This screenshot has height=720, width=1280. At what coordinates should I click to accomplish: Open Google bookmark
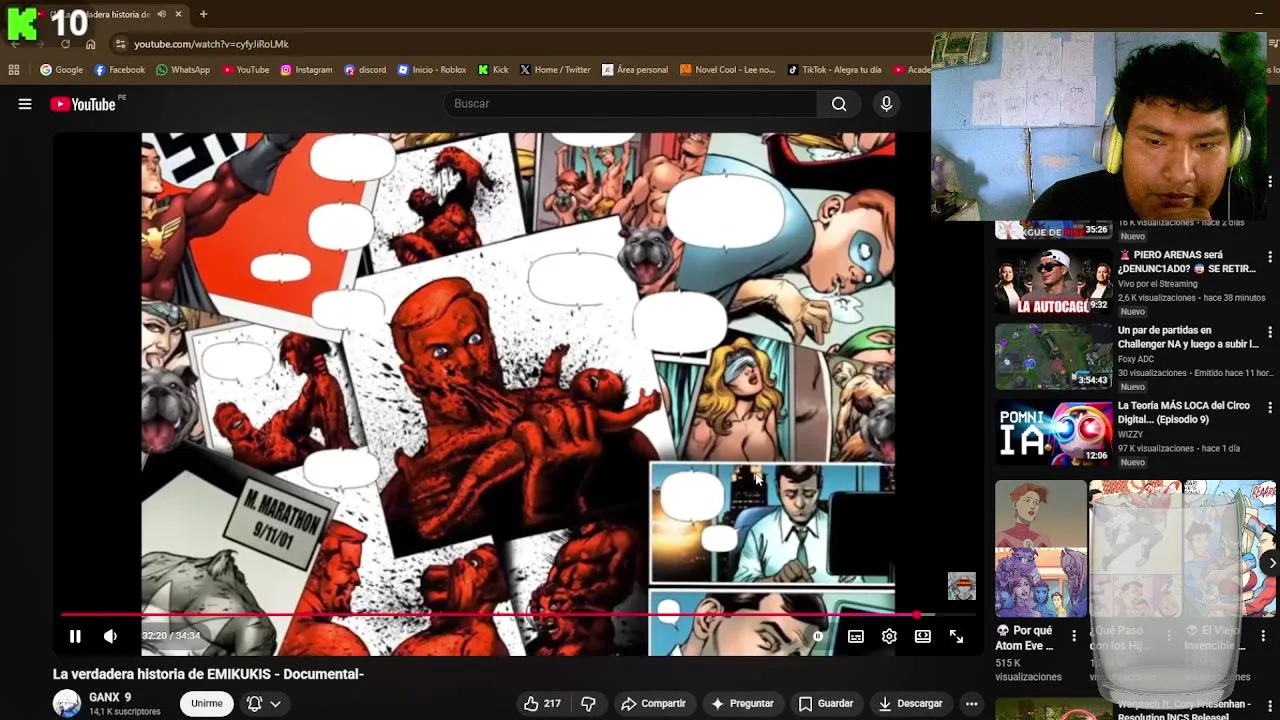(x=61, y=70)
